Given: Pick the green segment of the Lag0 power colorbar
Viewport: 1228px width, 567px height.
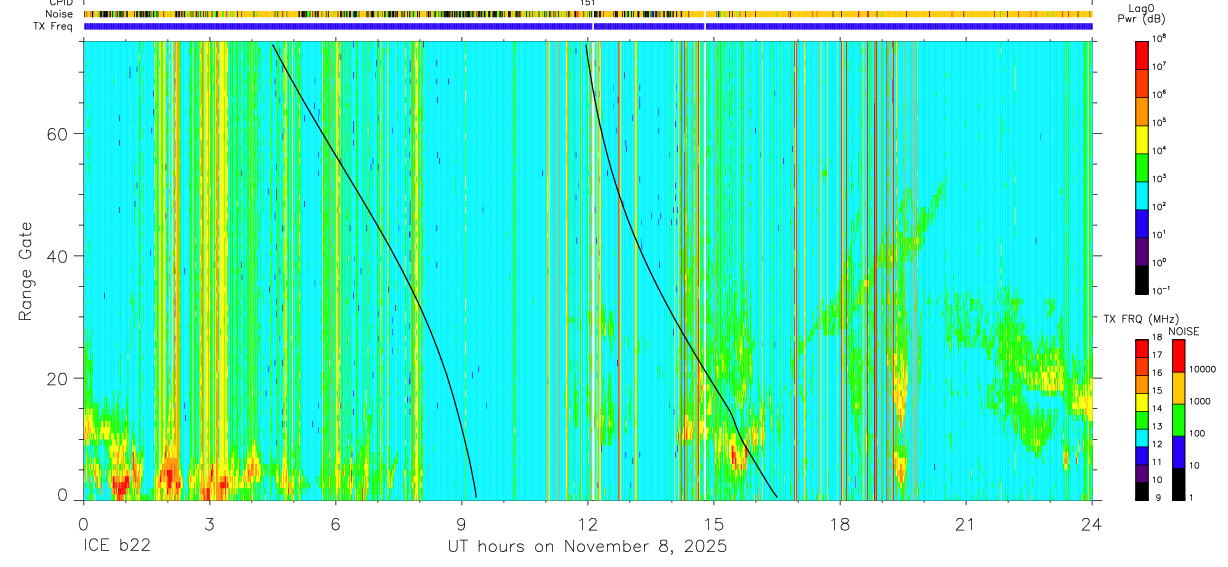Looking at the screenshot, I should pyautogui.click(x=1143, y=167).
